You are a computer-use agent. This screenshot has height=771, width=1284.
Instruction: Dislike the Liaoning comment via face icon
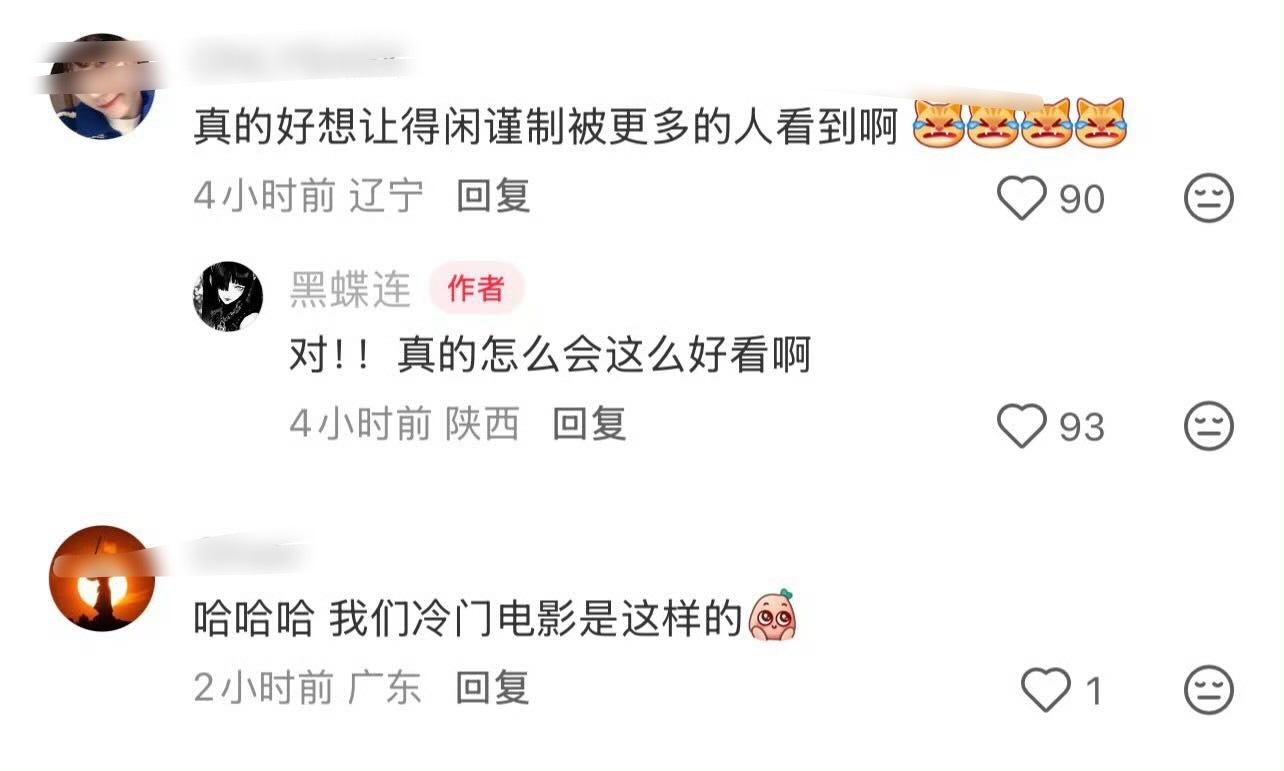(x=1209, y=198)
